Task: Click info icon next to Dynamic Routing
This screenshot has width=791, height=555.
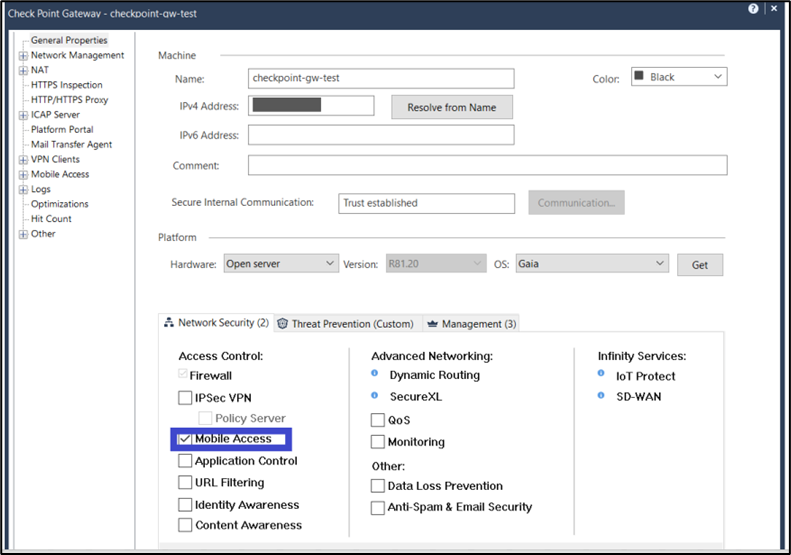Action: click(x=375, y=374)
